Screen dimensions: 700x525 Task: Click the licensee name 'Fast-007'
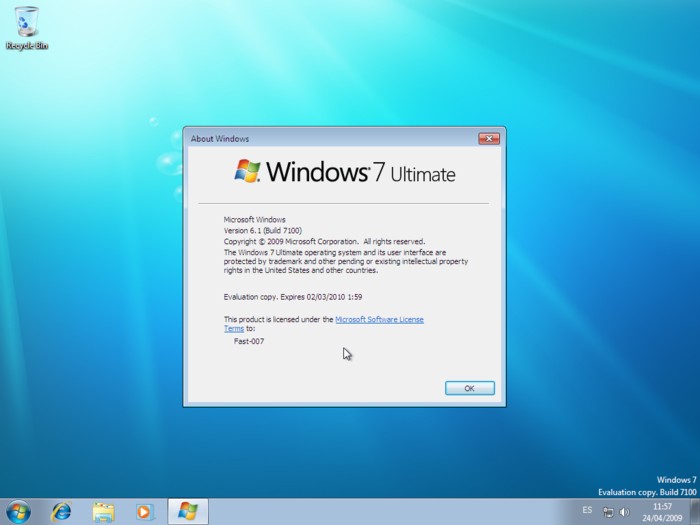(249, 341)
